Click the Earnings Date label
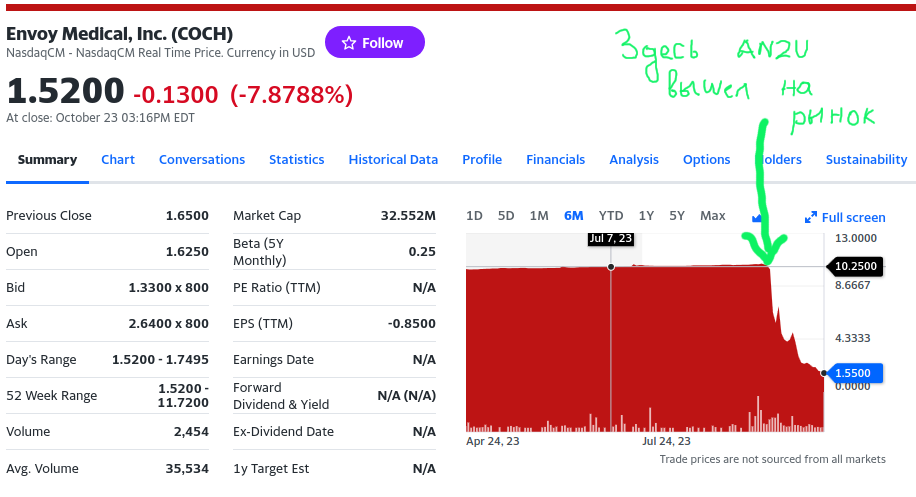This screenshot has height=497, width=916. point(273,360)
